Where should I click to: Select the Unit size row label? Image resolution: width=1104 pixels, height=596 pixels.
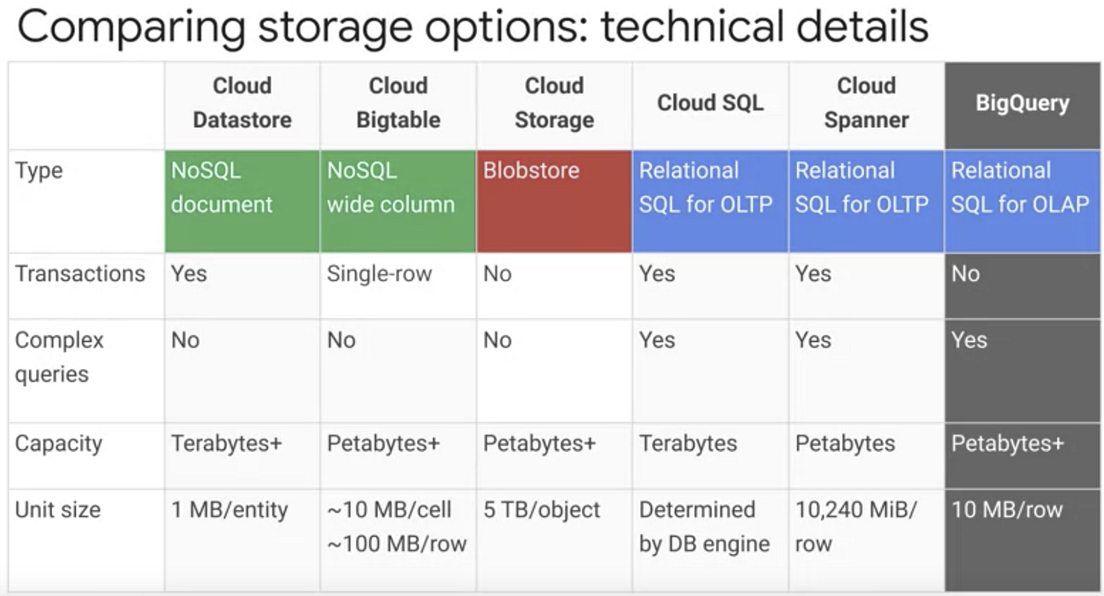(x=58, y=510)
